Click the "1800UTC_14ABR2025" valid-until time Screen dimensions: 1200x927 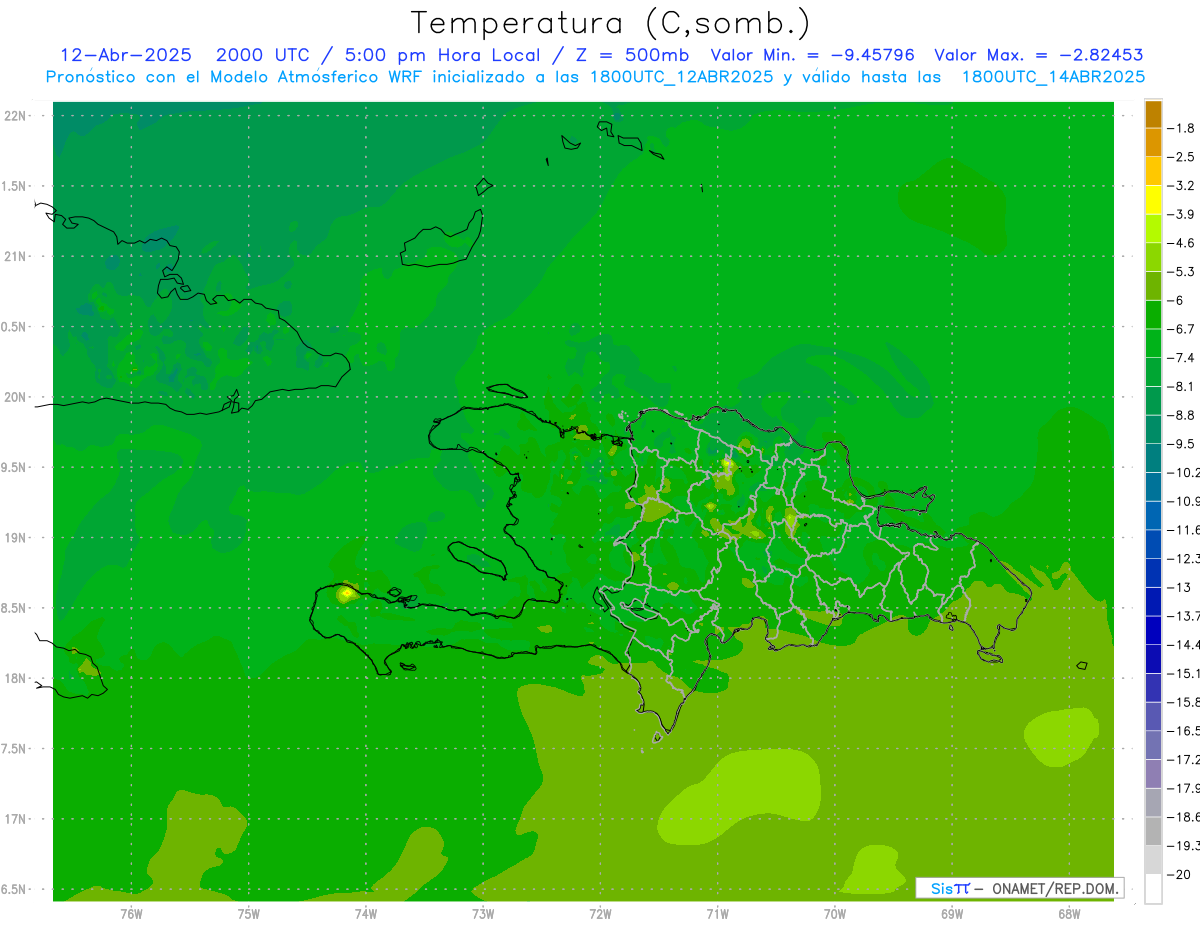click(1053, 77)
